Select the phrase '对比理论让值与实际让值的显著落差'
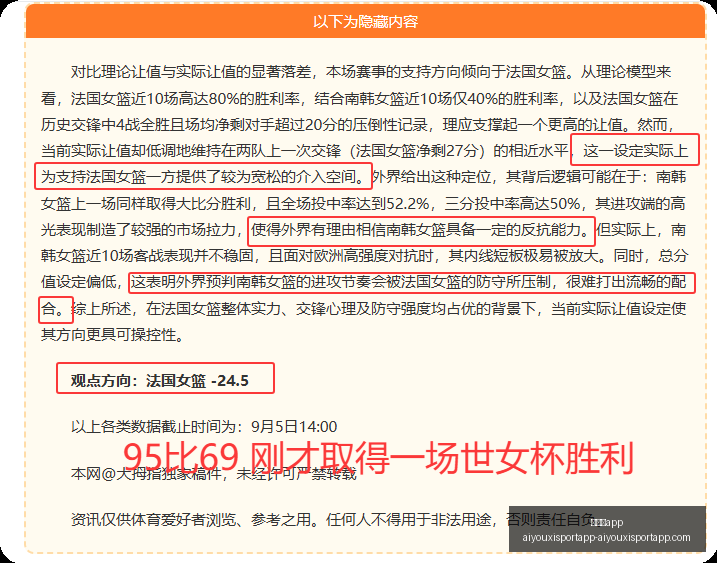 [191, 72]
